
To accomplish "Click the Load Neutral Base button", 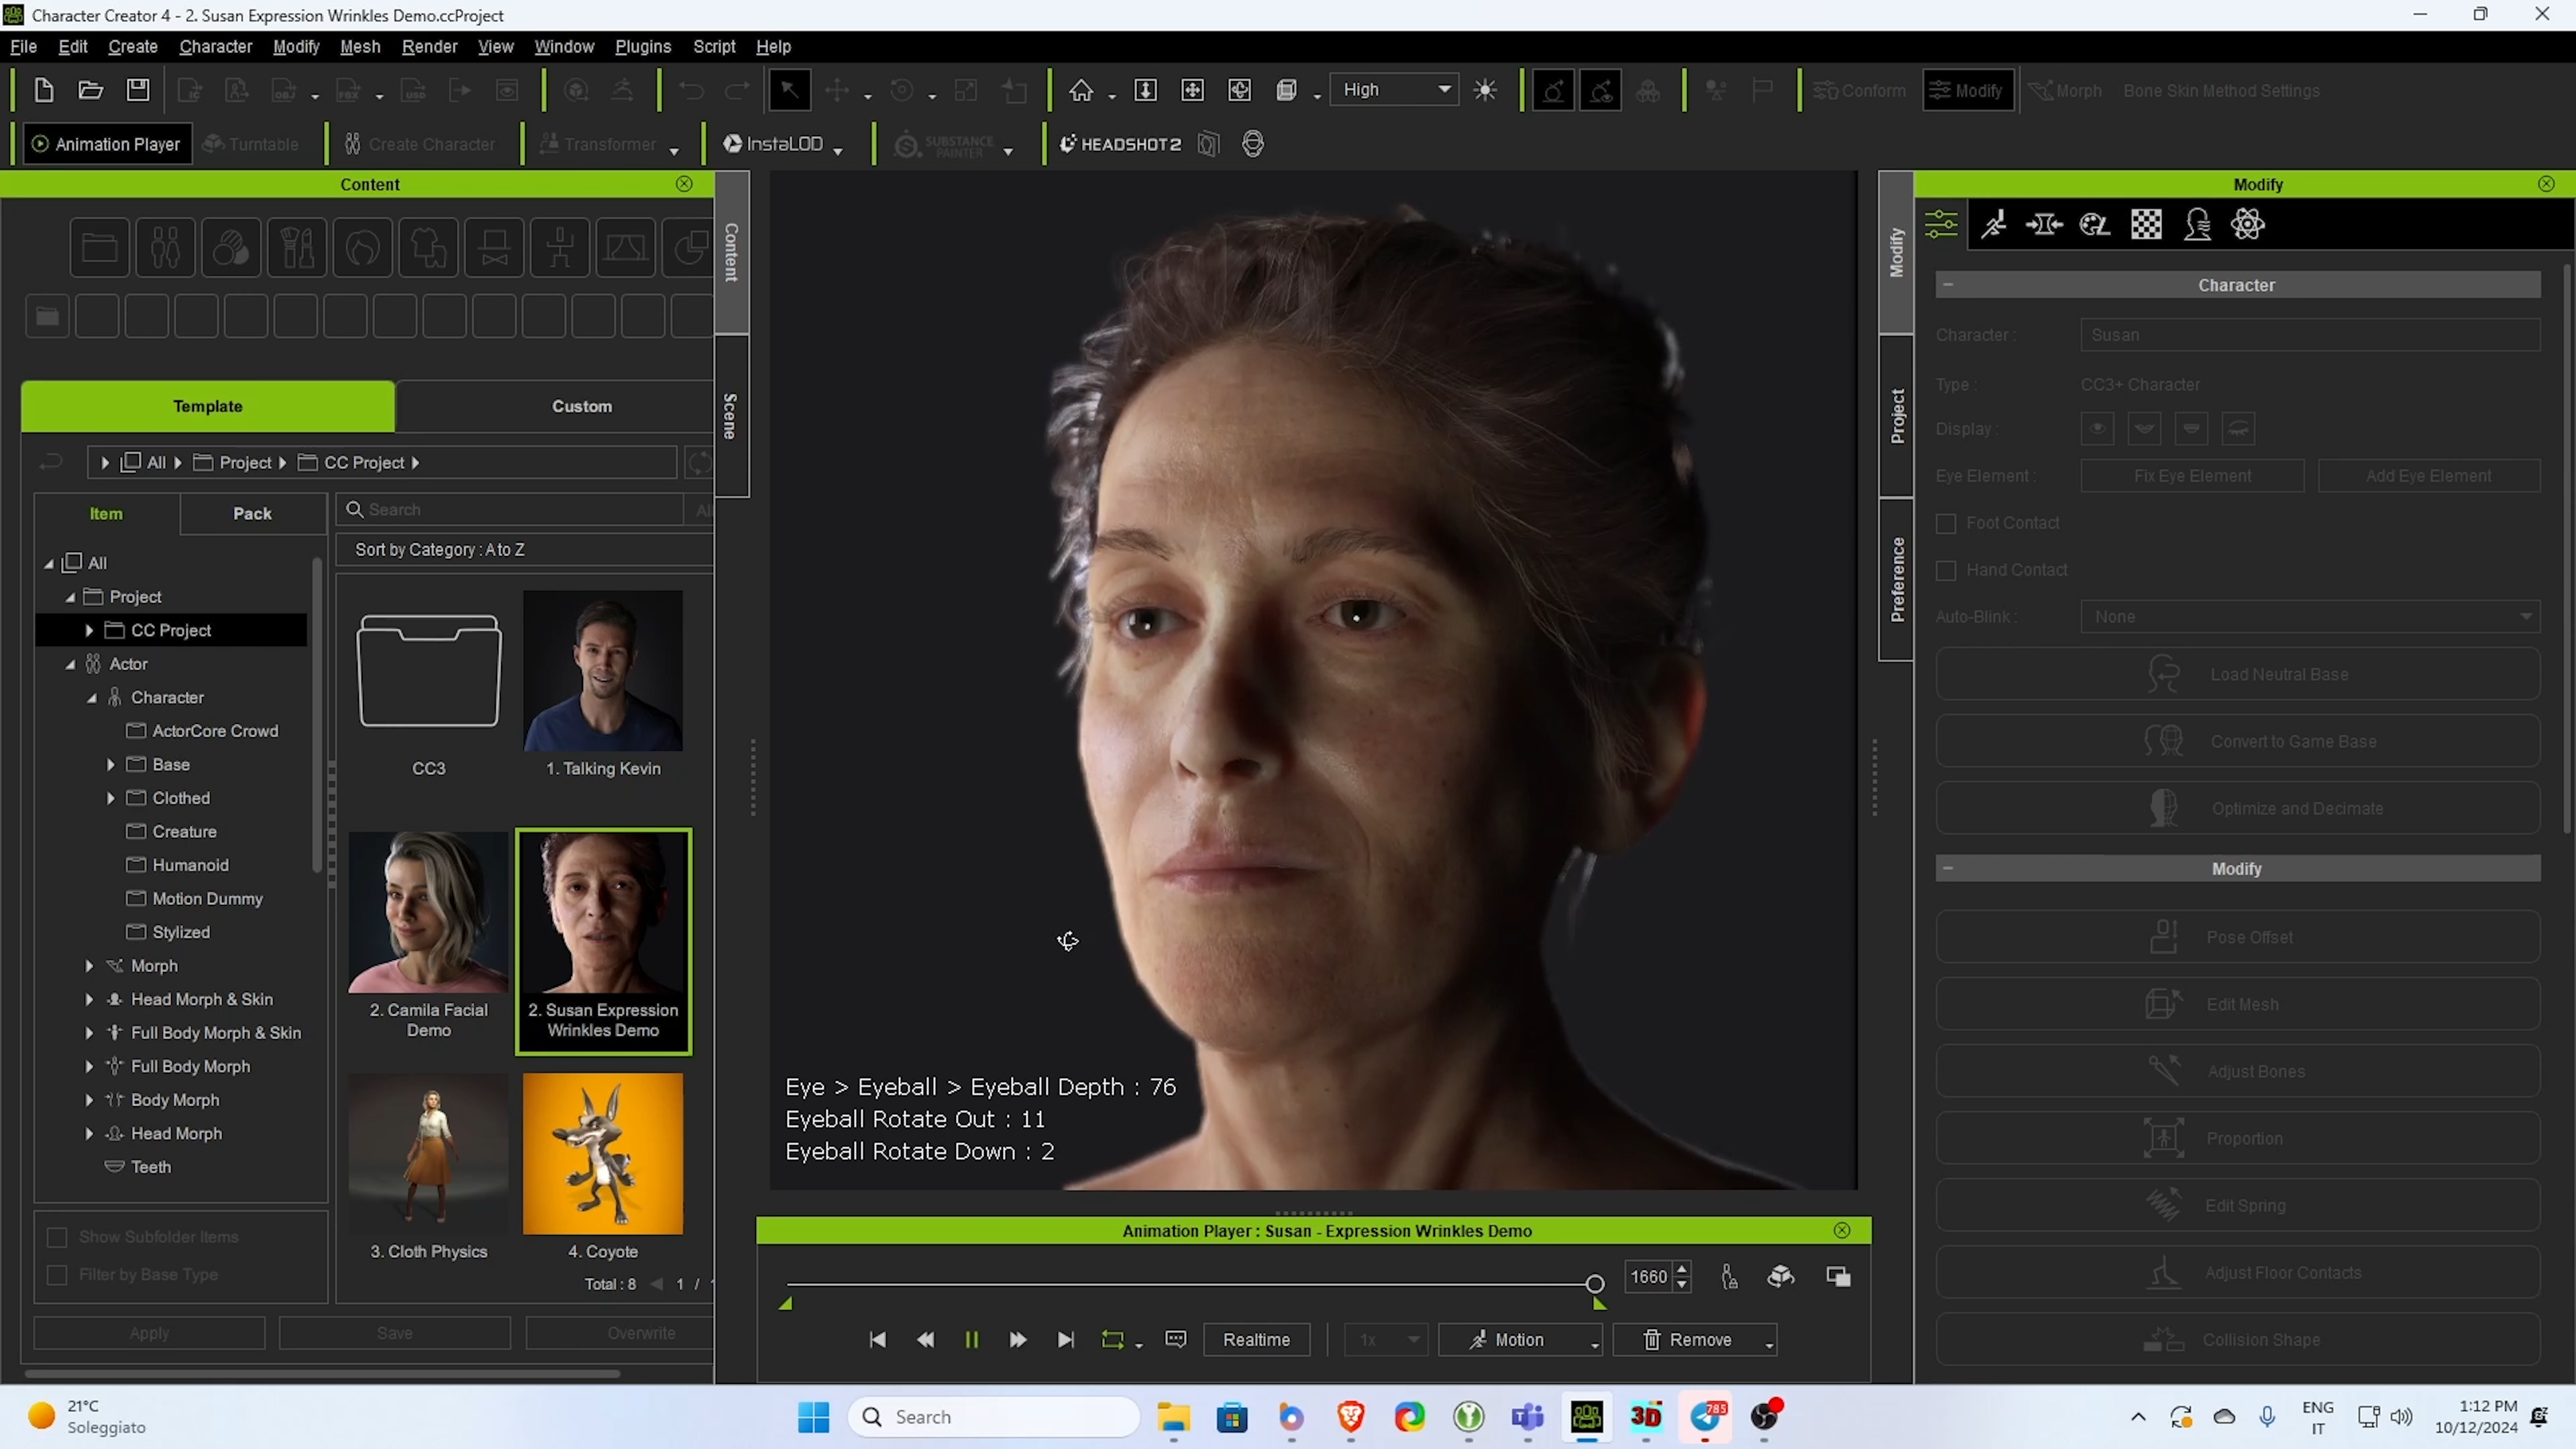I will [x=2237, y=675].
